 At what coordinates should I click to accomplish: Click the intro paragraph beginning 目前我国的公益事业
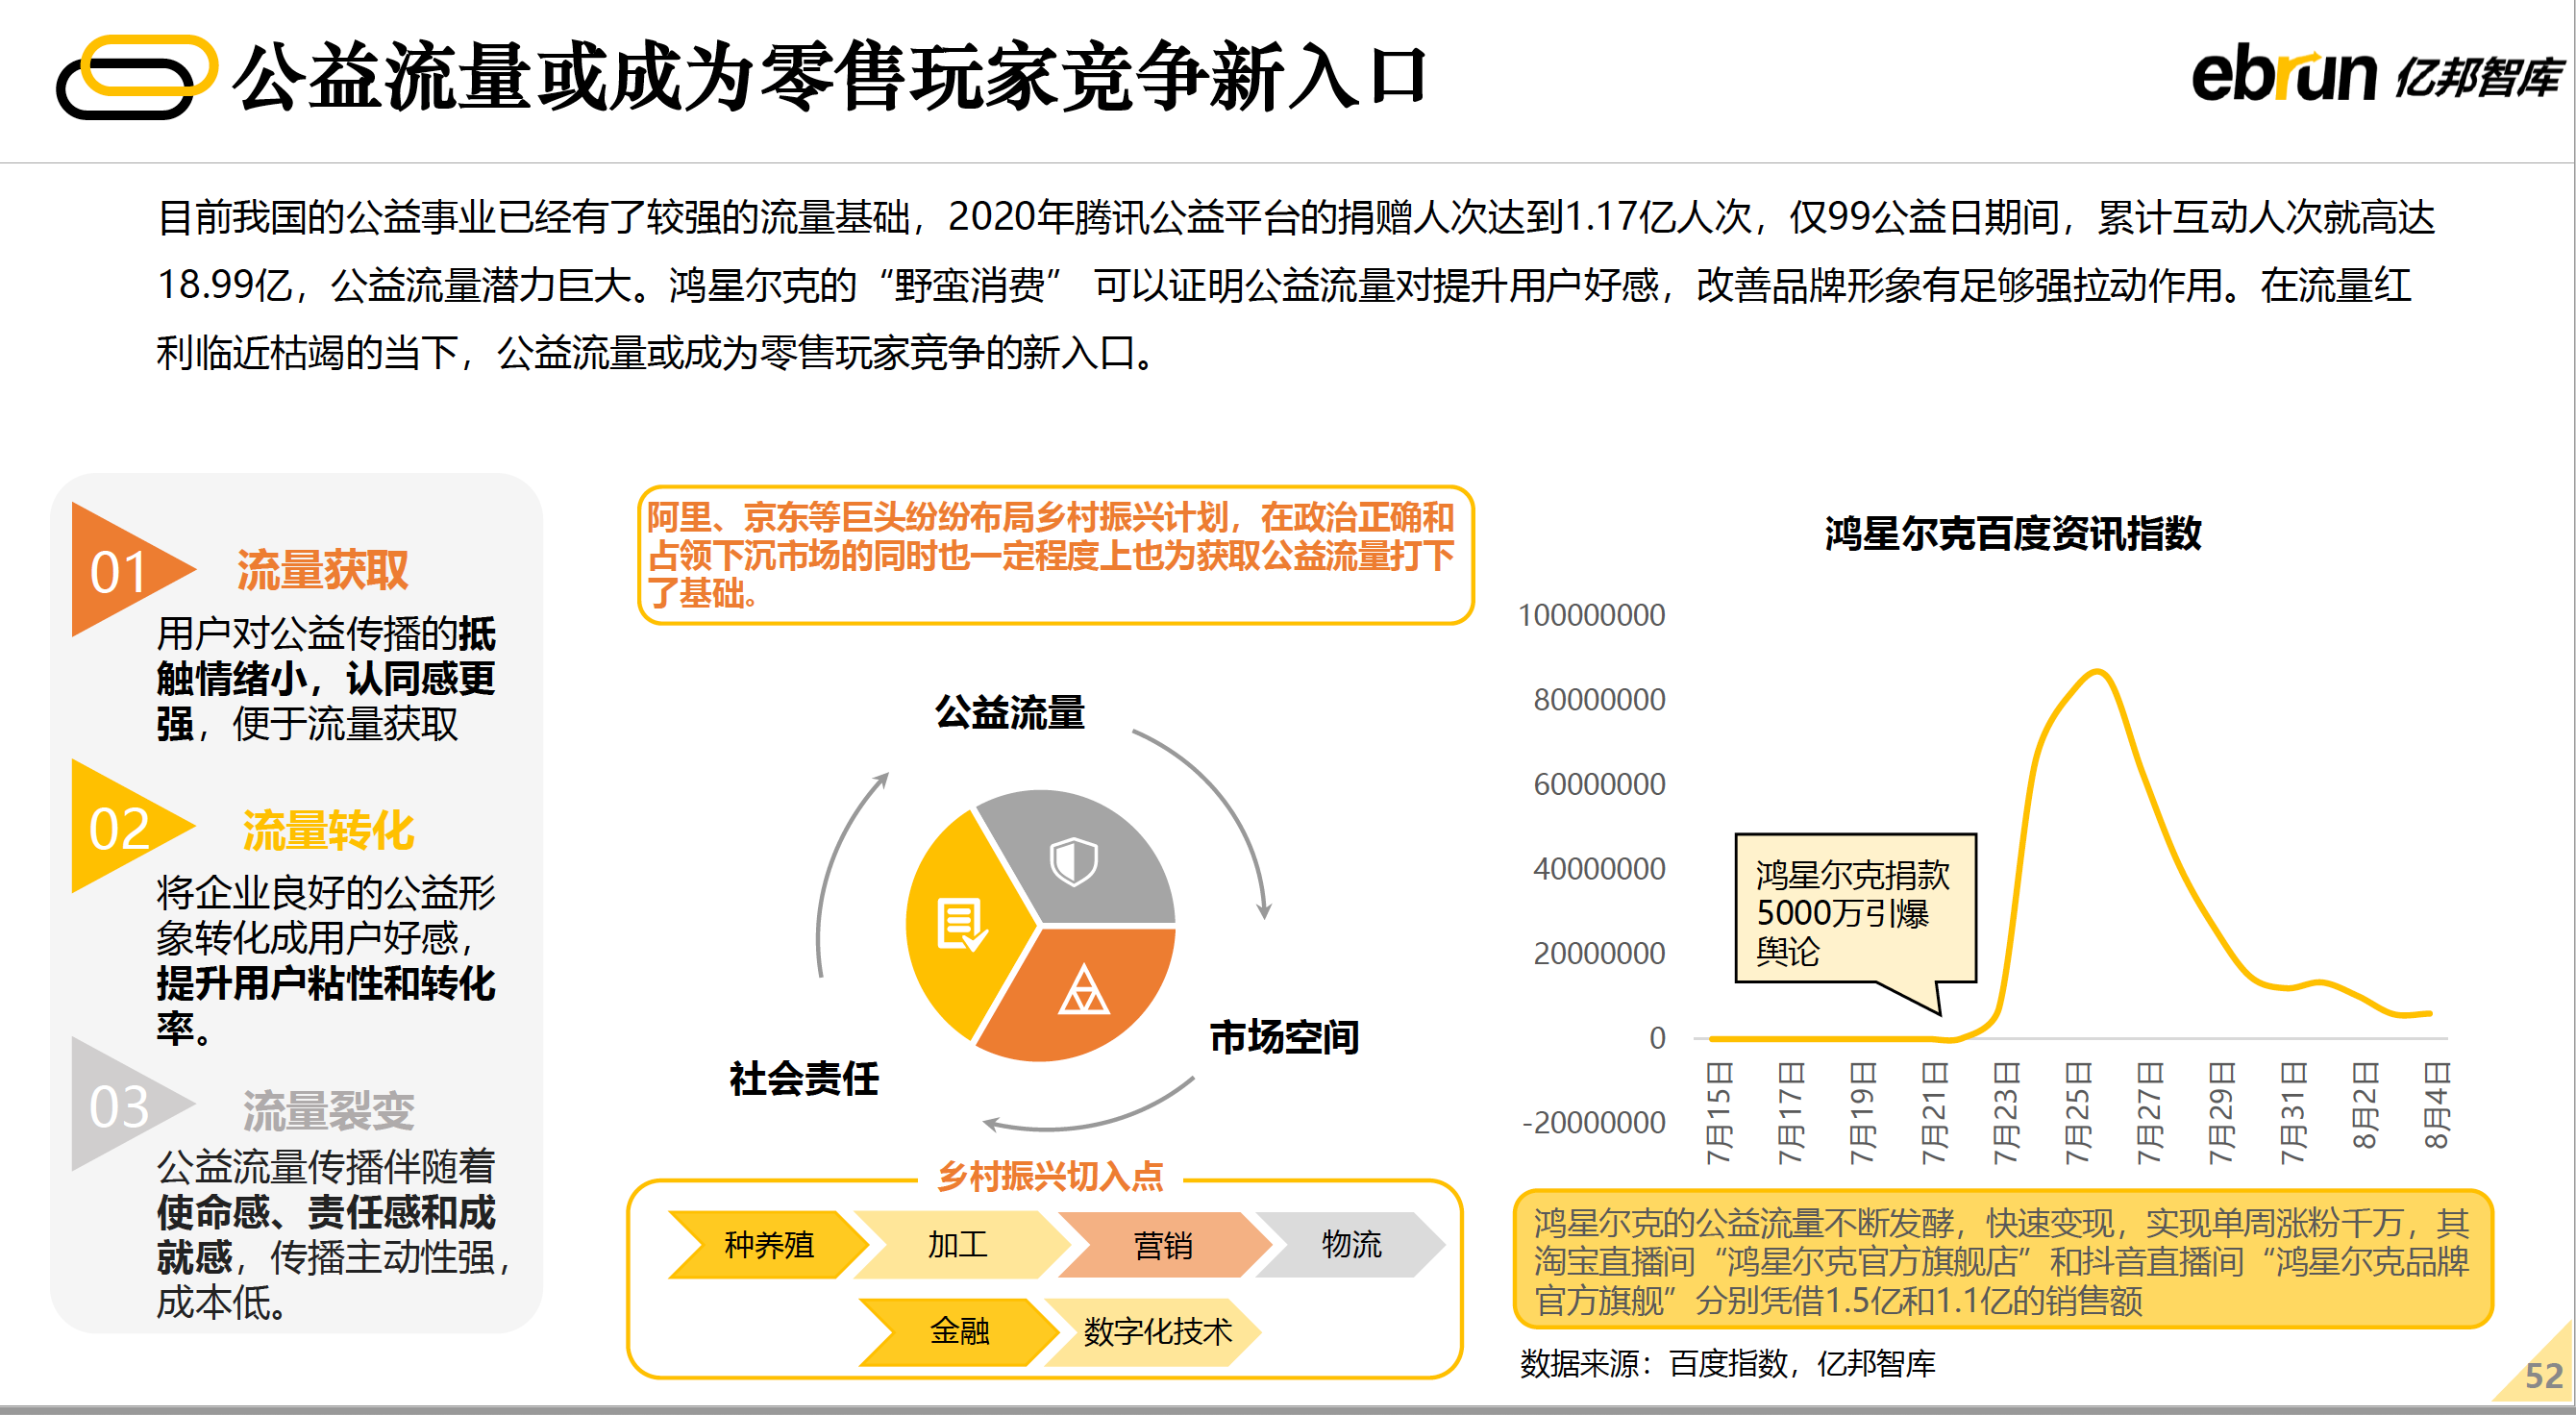point(1295,285)
